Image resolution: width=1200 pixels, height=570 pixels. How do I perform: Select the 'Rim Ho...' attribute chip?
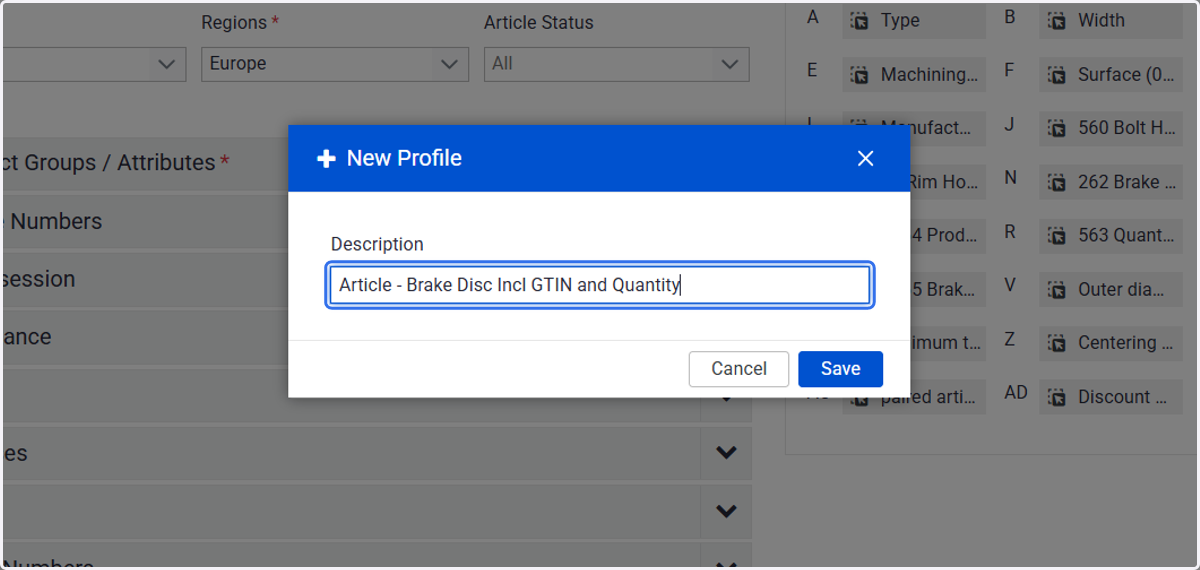coord(946,182)
